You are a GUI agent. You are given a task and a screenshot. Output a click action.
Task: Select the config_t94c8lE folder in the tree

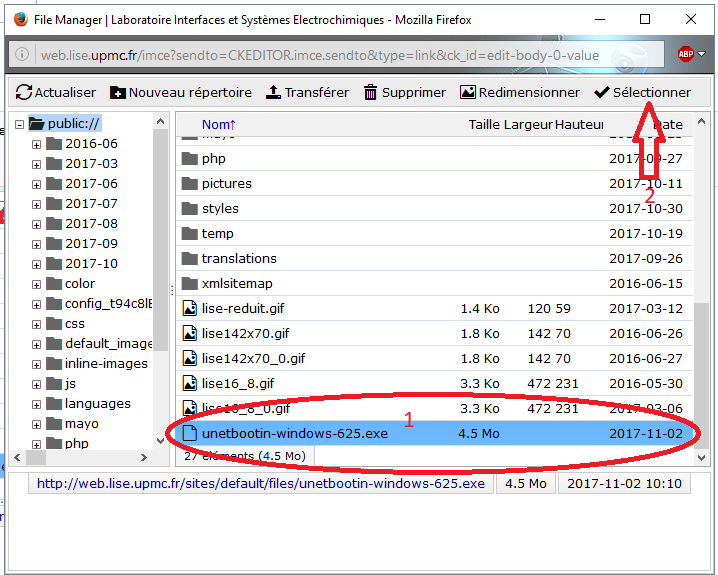[x=109, y=304]
